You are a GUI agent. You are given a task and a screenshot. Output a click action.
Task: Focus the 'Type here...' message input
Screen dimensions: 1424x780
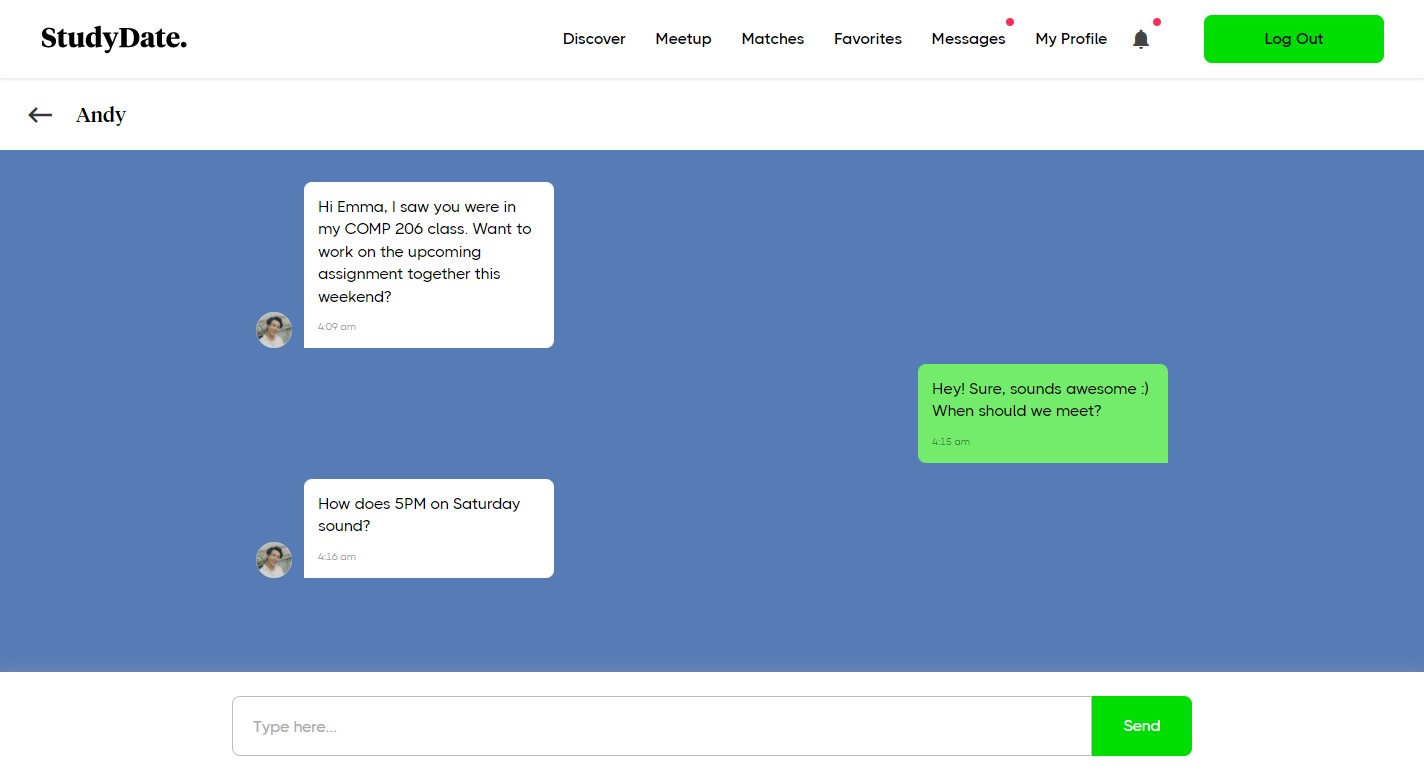[662, 726]
